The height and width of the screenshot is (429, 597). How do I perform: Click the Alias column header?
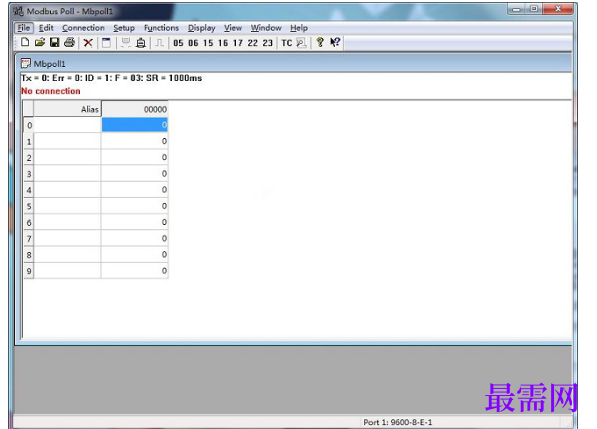coord(67,109)
